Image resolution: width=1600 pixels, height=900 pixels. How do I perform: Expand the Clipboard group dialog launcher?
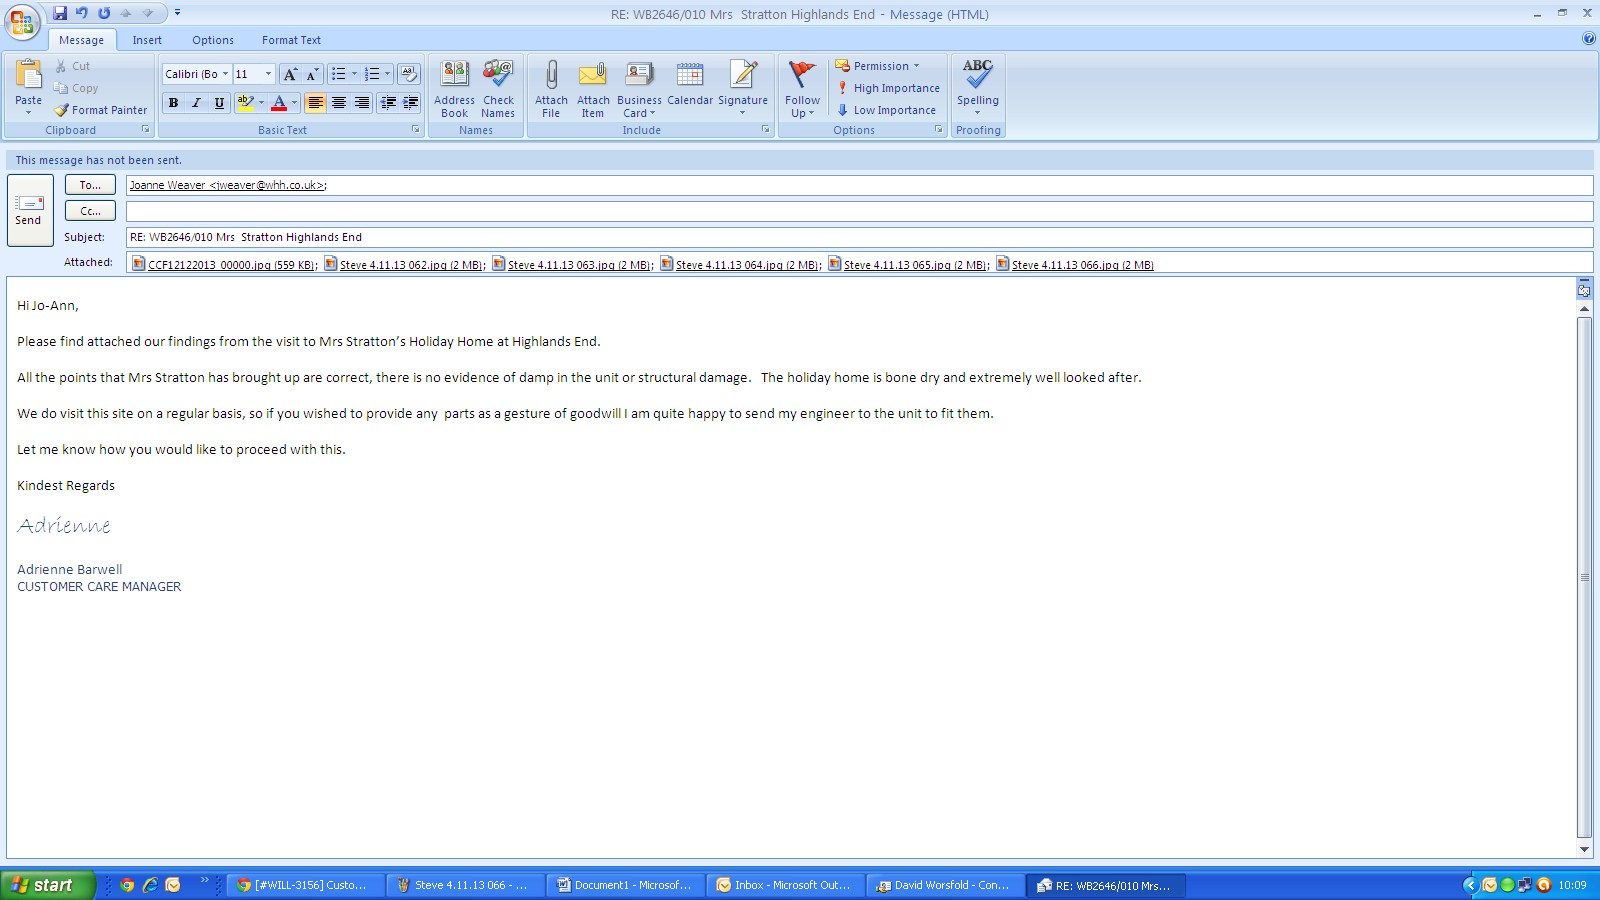[146, 130]
